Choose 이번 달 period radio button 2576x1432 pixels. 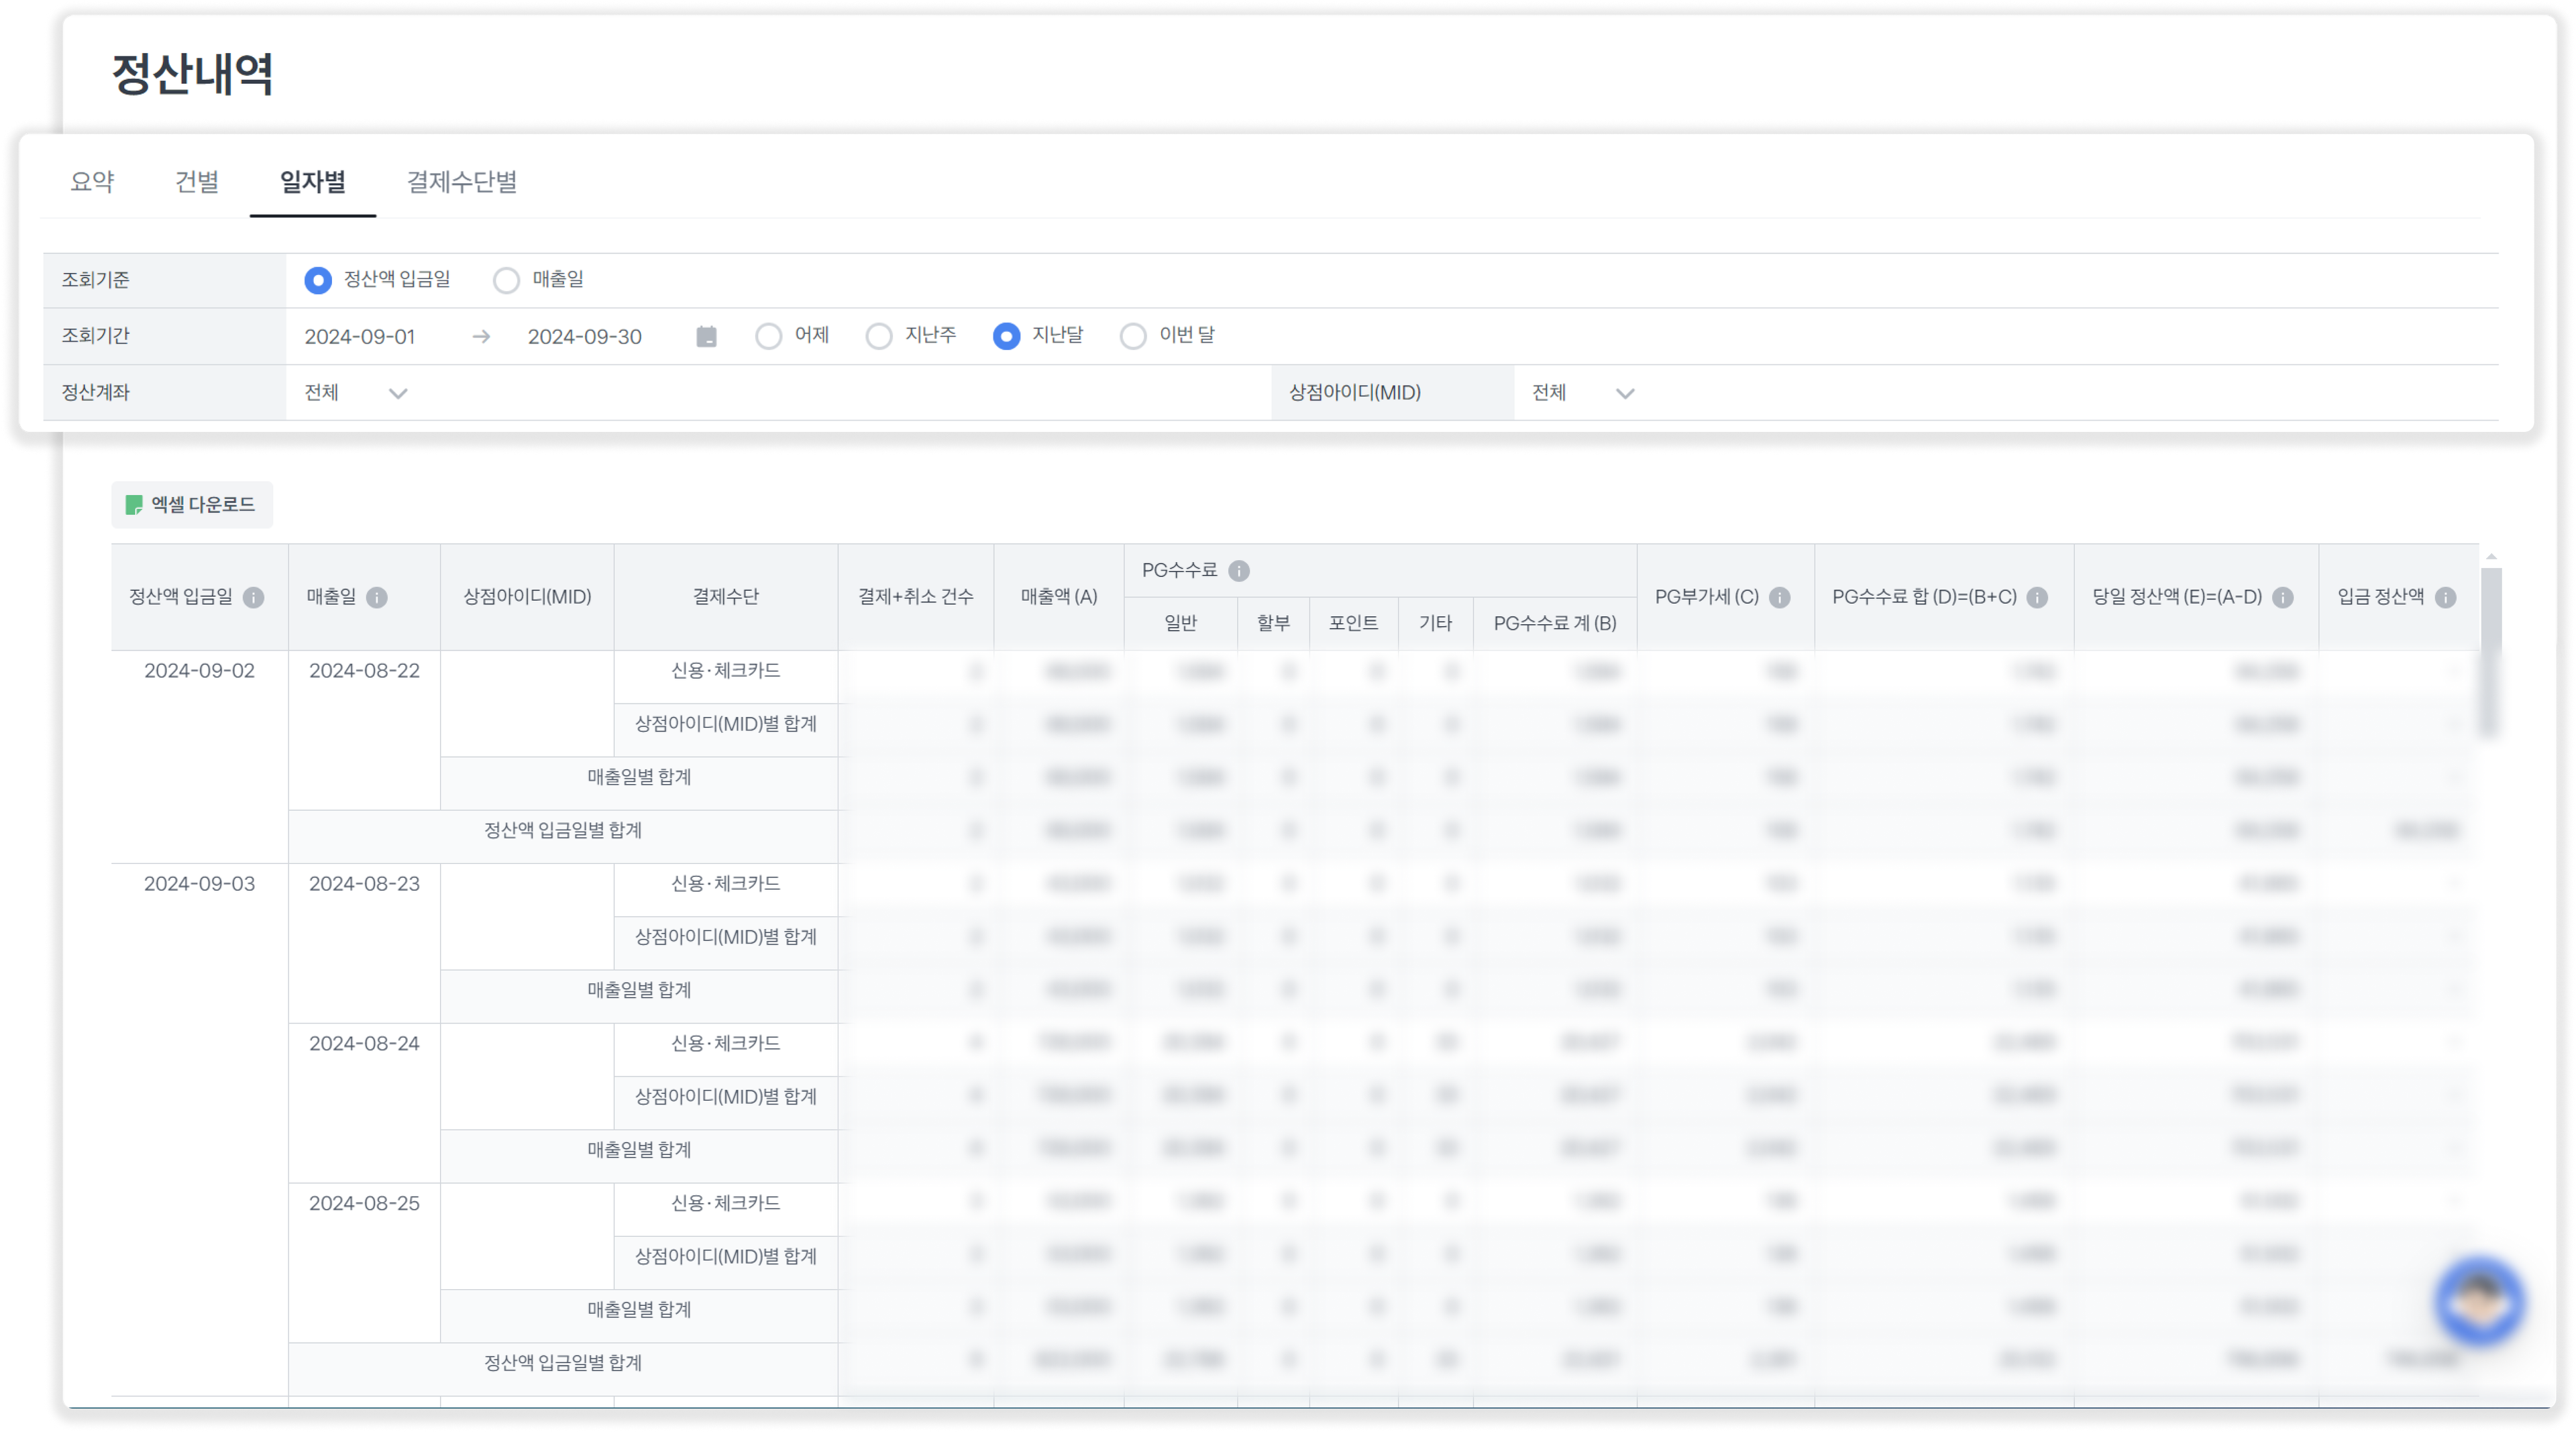click(x=1133, y=337)
